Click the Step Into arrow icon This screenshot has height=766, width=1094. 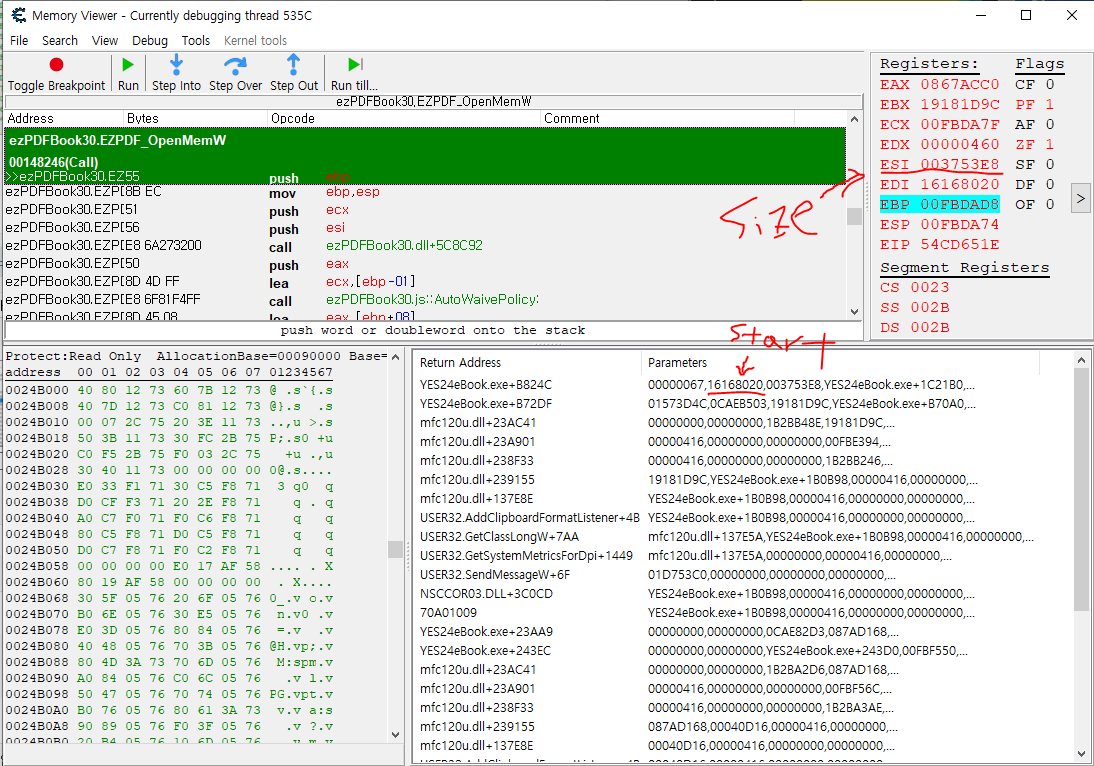point(177,64)
